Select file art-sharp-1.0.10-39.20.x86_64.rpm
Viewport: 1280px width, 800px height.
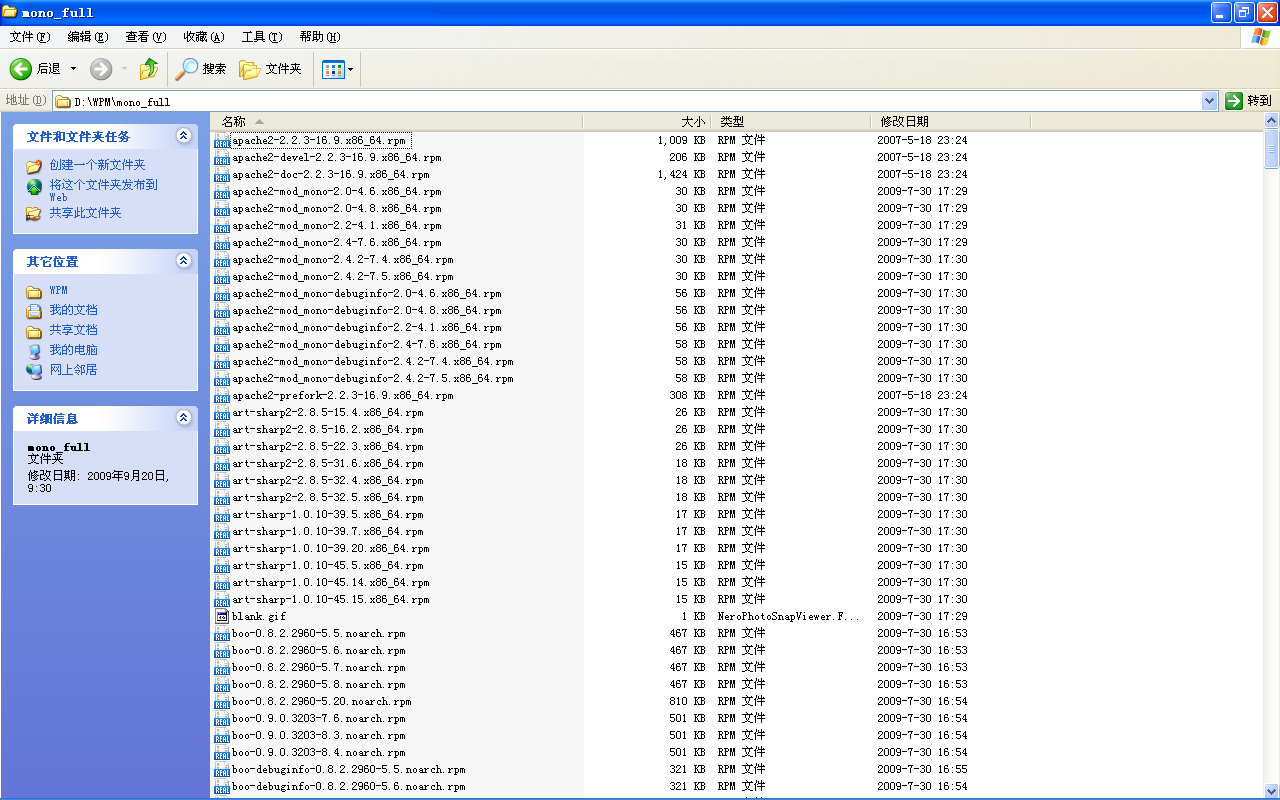point(330,549)
